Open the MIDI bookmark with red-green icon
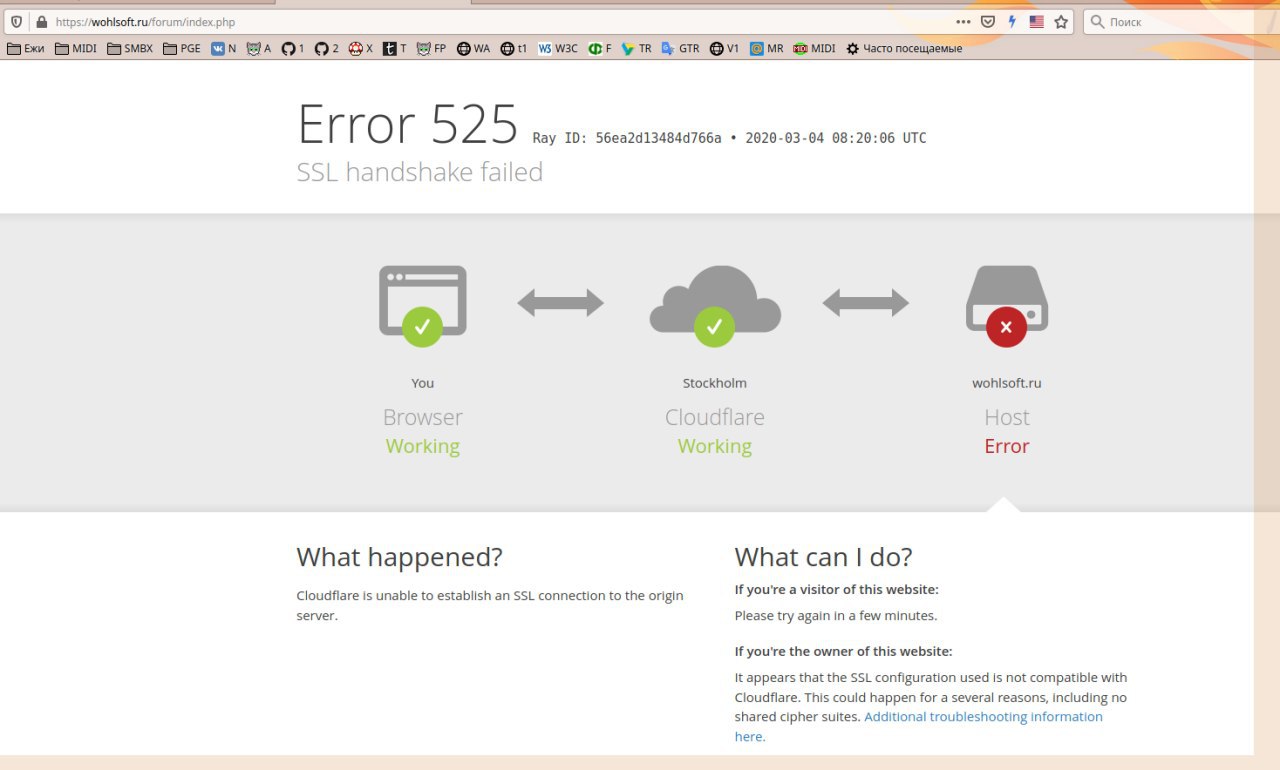The image size is (1280, 770). click(x=814, y=48)
